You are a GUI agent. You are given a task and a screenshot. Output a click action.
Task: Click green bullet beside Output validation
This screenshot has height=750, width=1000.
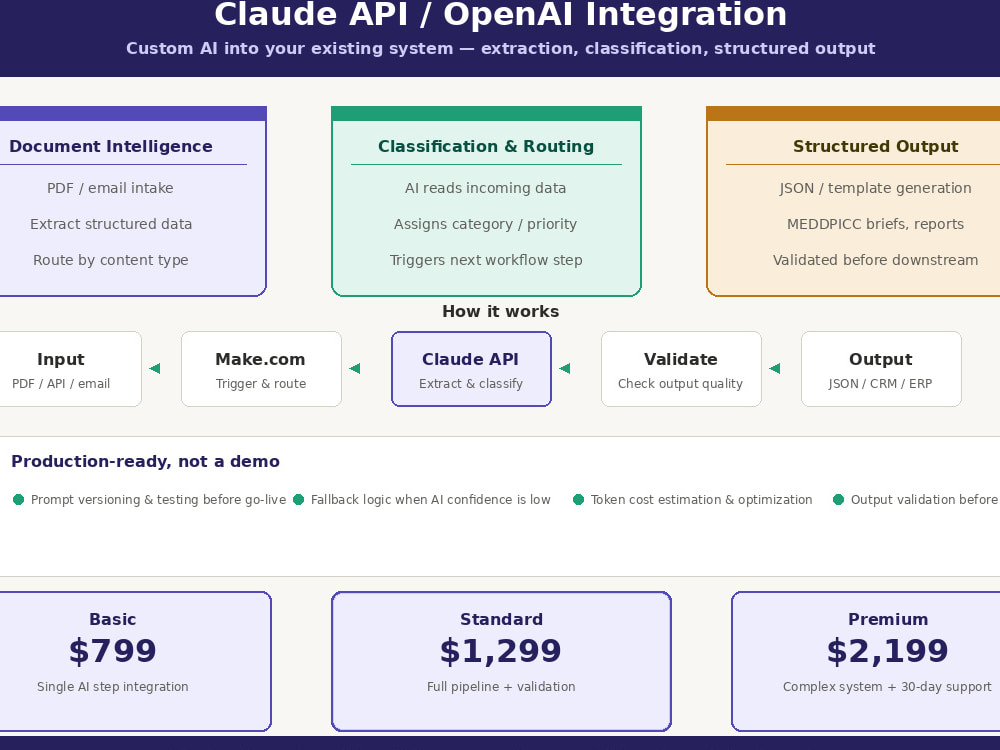pyautogui.click(x=839, y=499)
